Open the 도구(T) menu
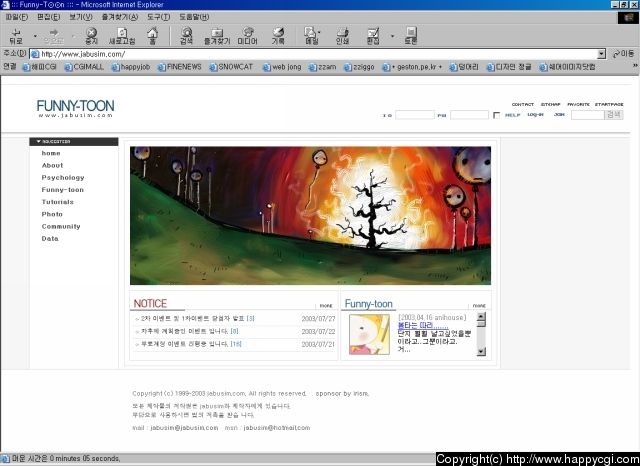640x466 pixels. 158,17
